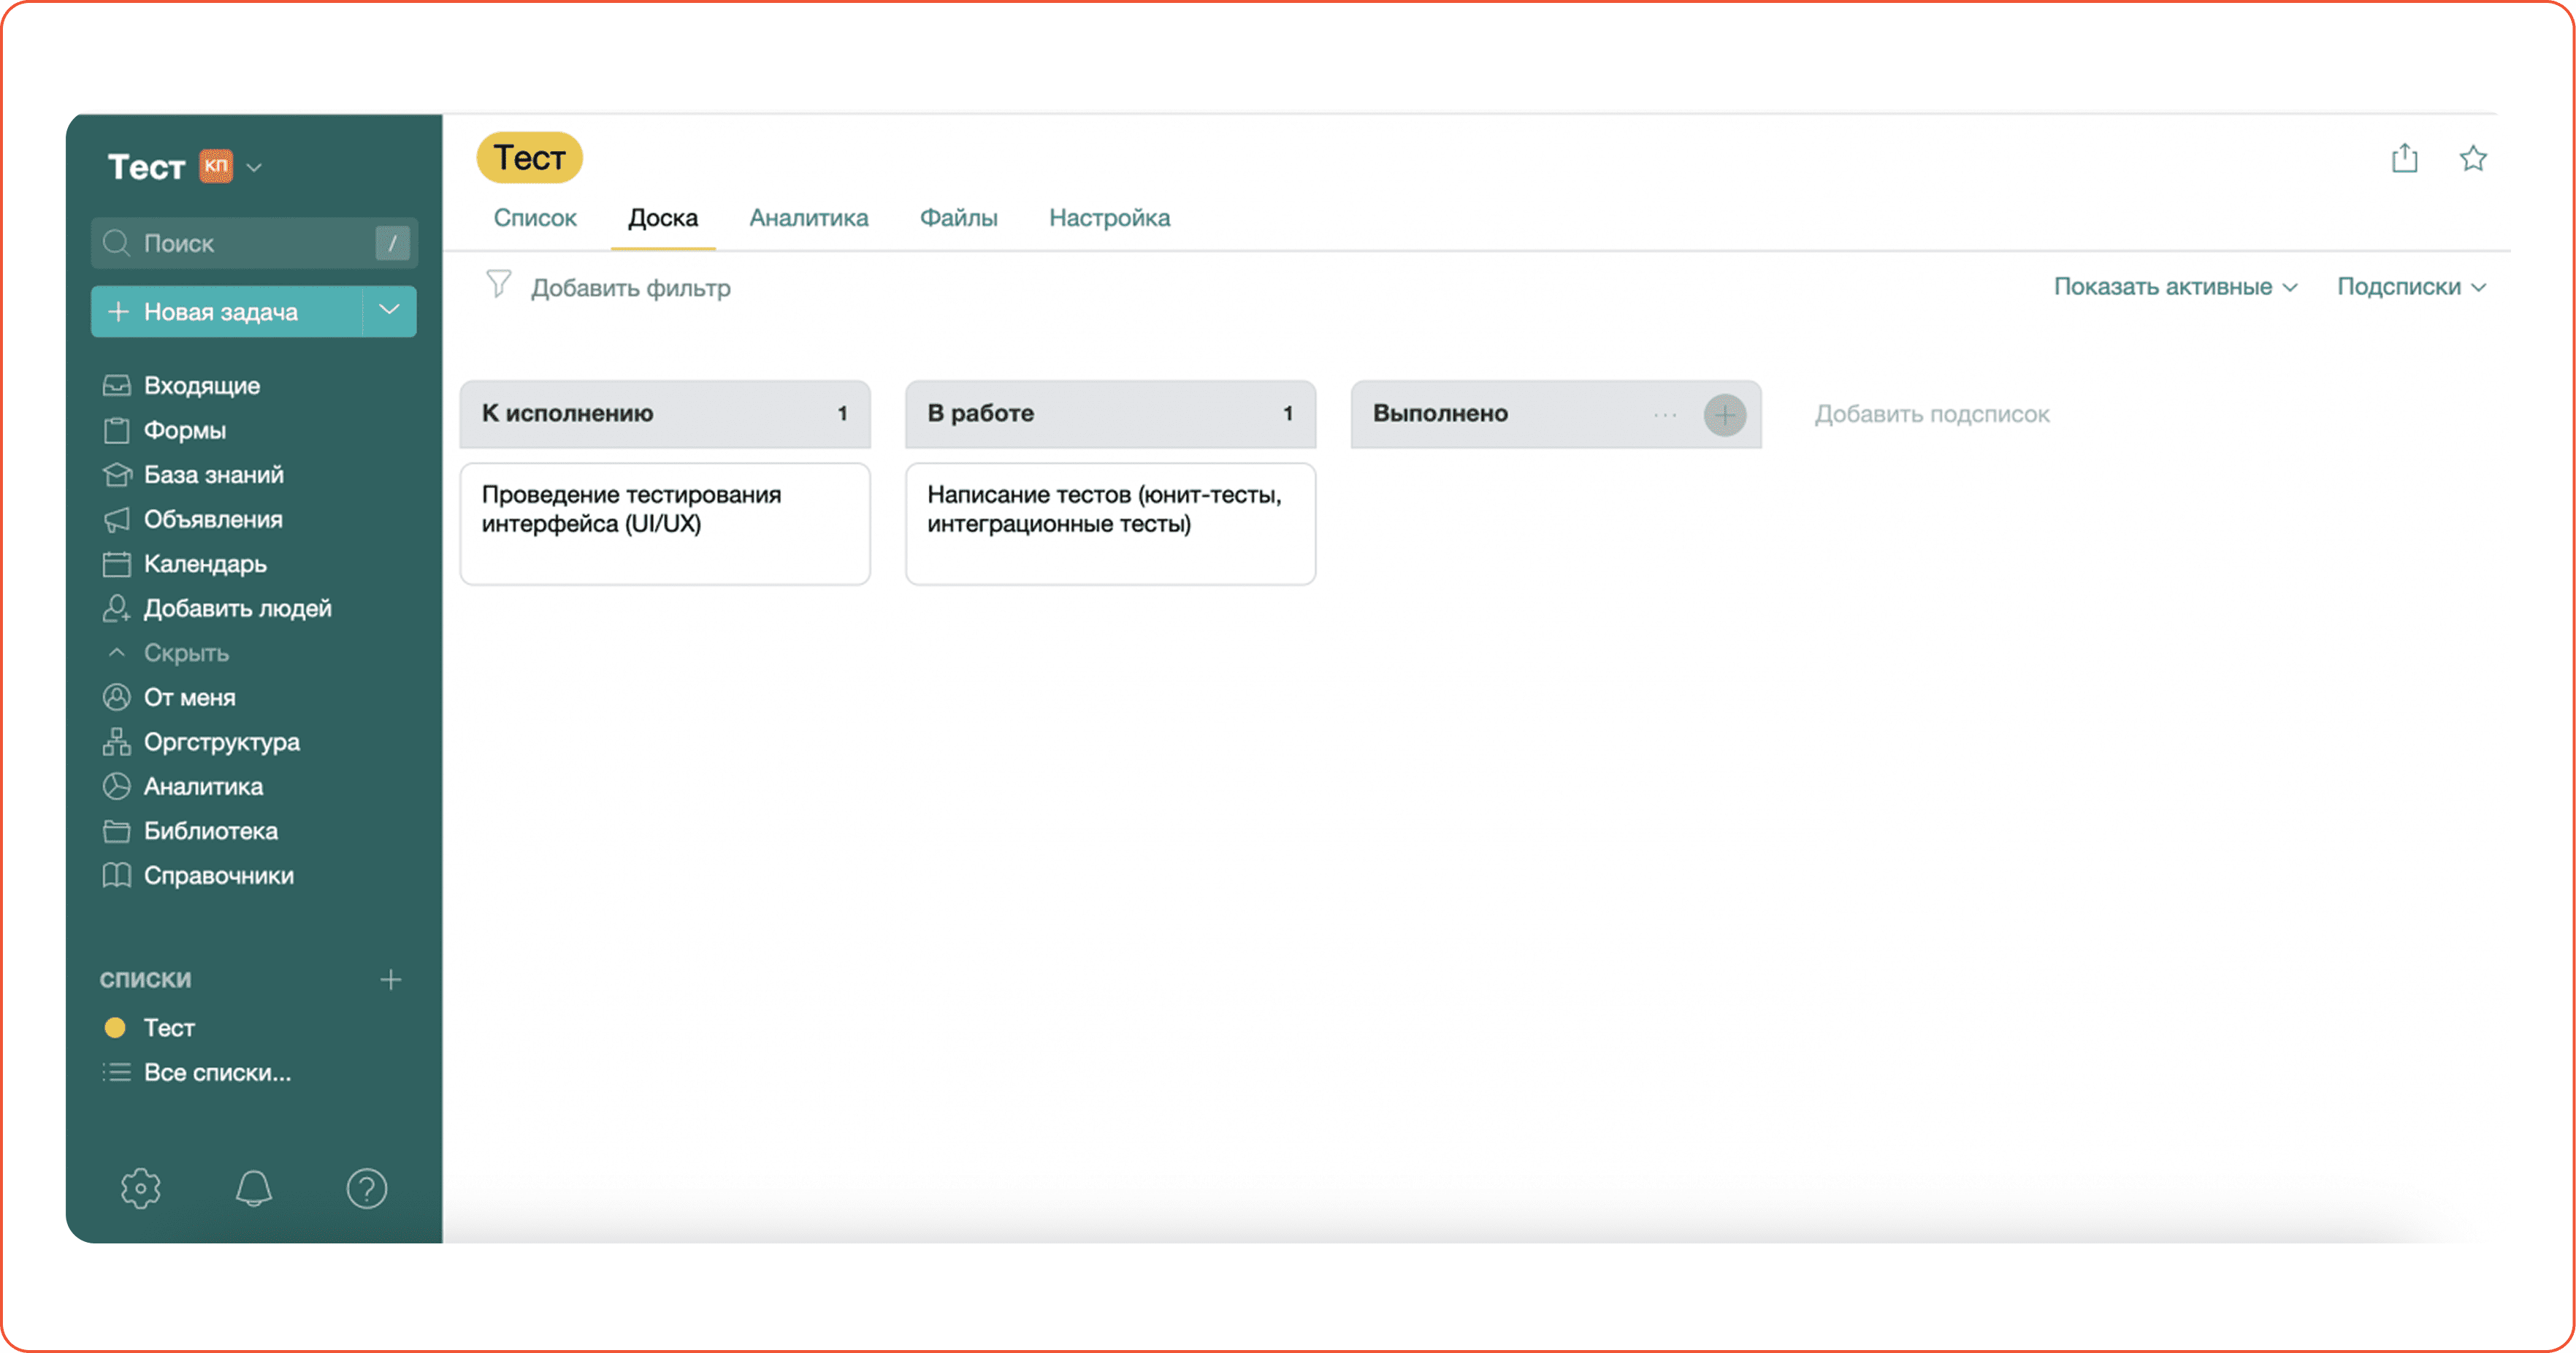Collapse sidebar items with Скрыть
The height and width of the screenshot is (1353, 2576).
click(186, 653)
